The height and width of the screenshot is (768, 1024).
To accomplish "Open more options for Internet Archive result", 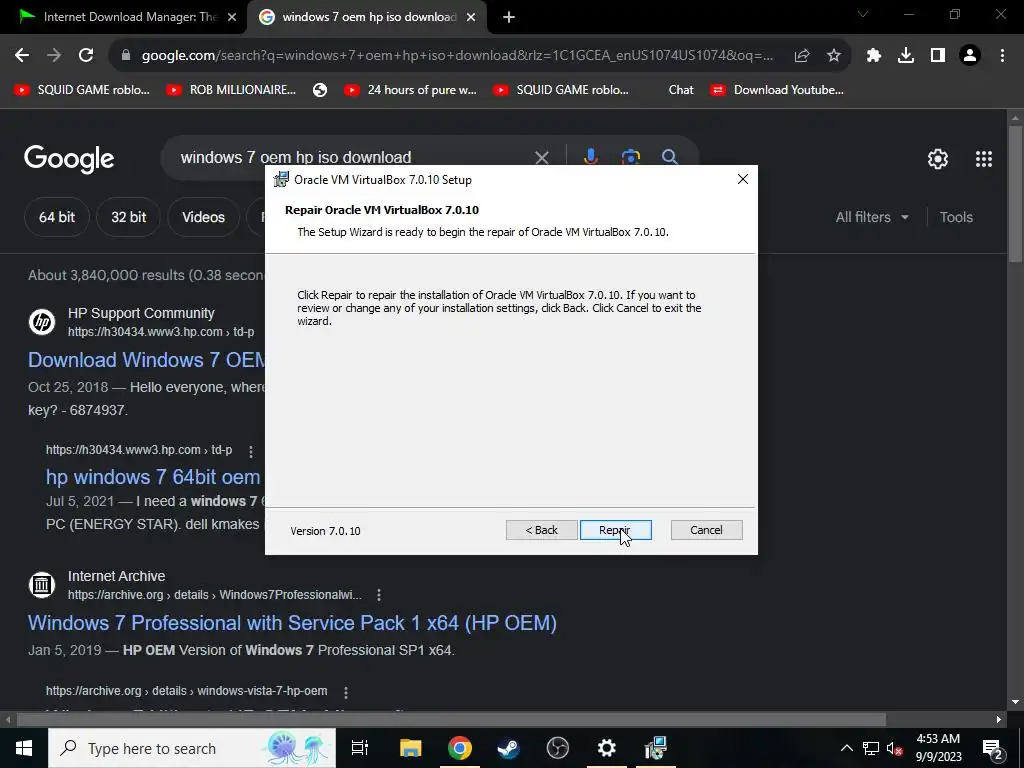I will (379, 595).
